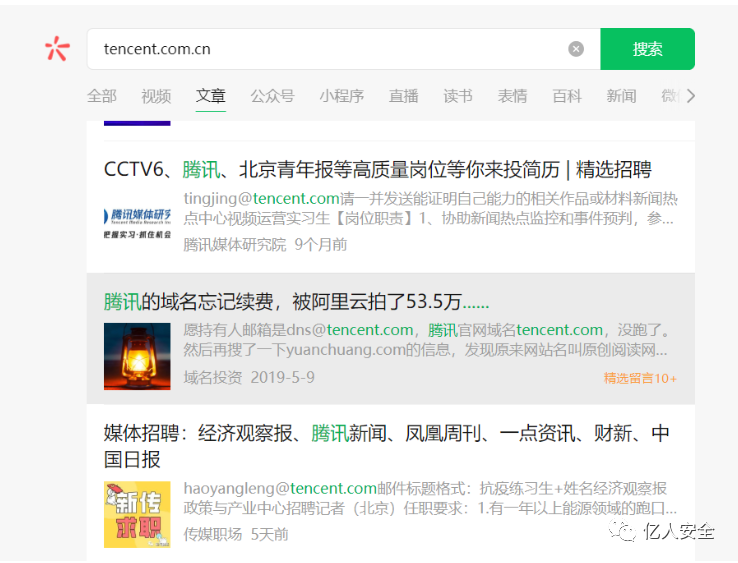
Task: Click the 腾讯媒体研究院 9个月前 source line
Action: [x=265, y=244]
